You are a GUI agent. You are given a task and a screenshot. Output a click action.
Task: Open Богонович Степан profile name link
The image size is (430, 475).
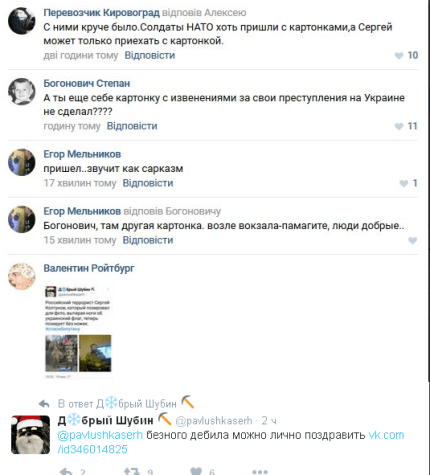(x=87, y=83)
